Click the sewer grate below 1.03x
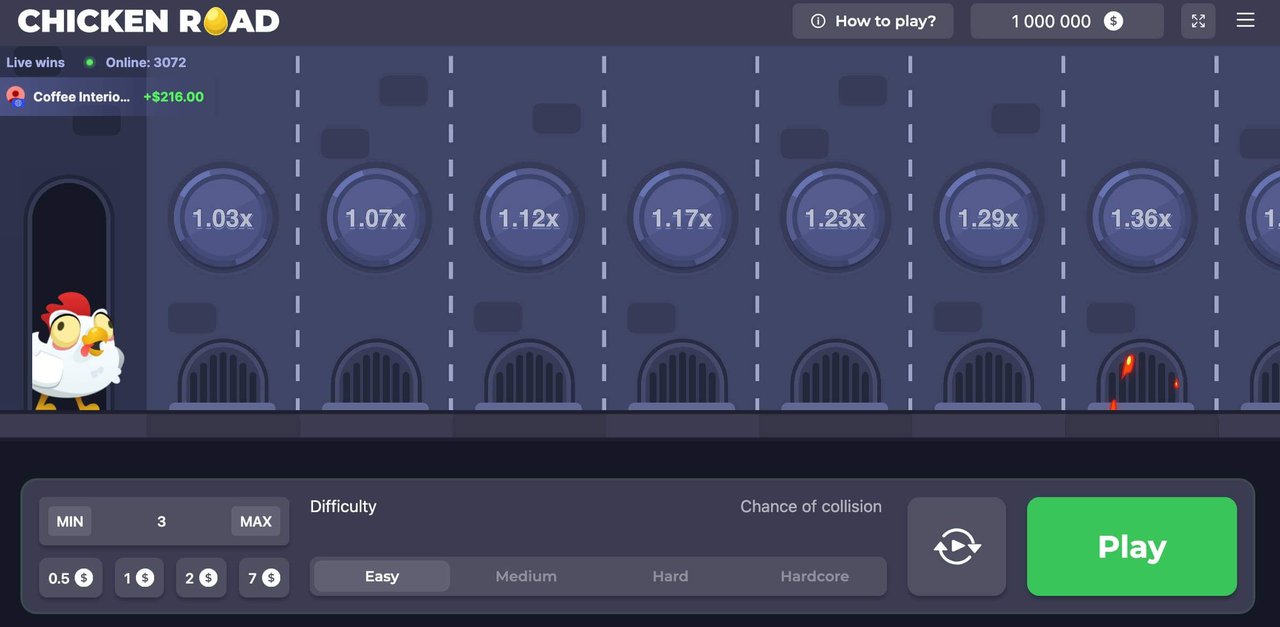The width and height of the screenshot is (1280, 627). coord(222,374)
